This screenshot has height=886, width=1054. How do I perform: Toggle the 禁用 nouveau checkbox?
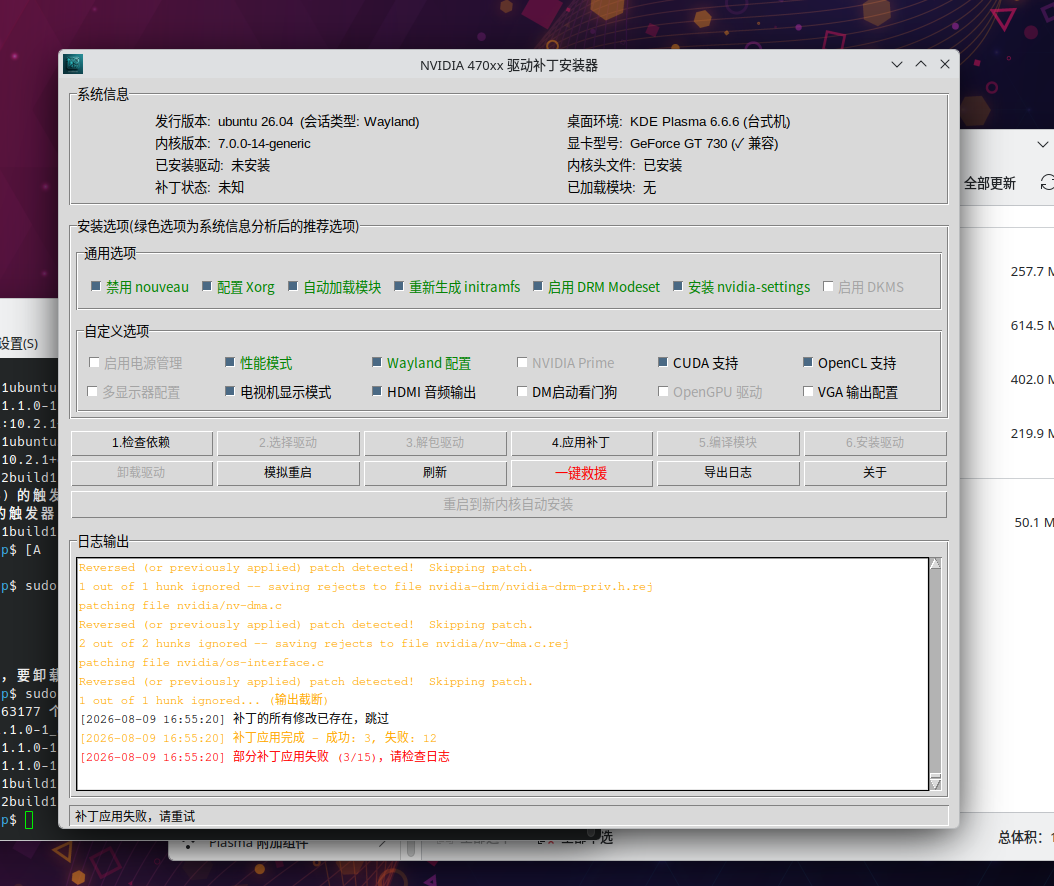95,286
